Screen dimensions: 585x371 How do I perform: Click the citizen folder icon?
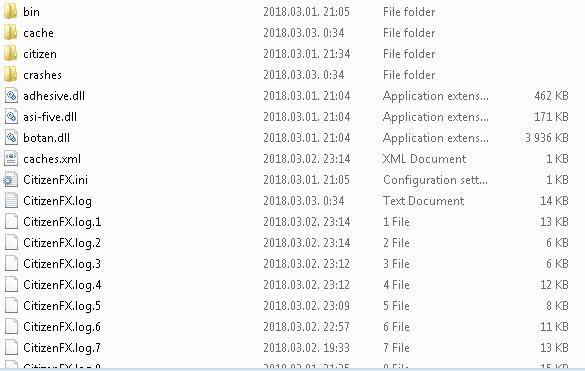pyautogui.click(x=10, y=53)
